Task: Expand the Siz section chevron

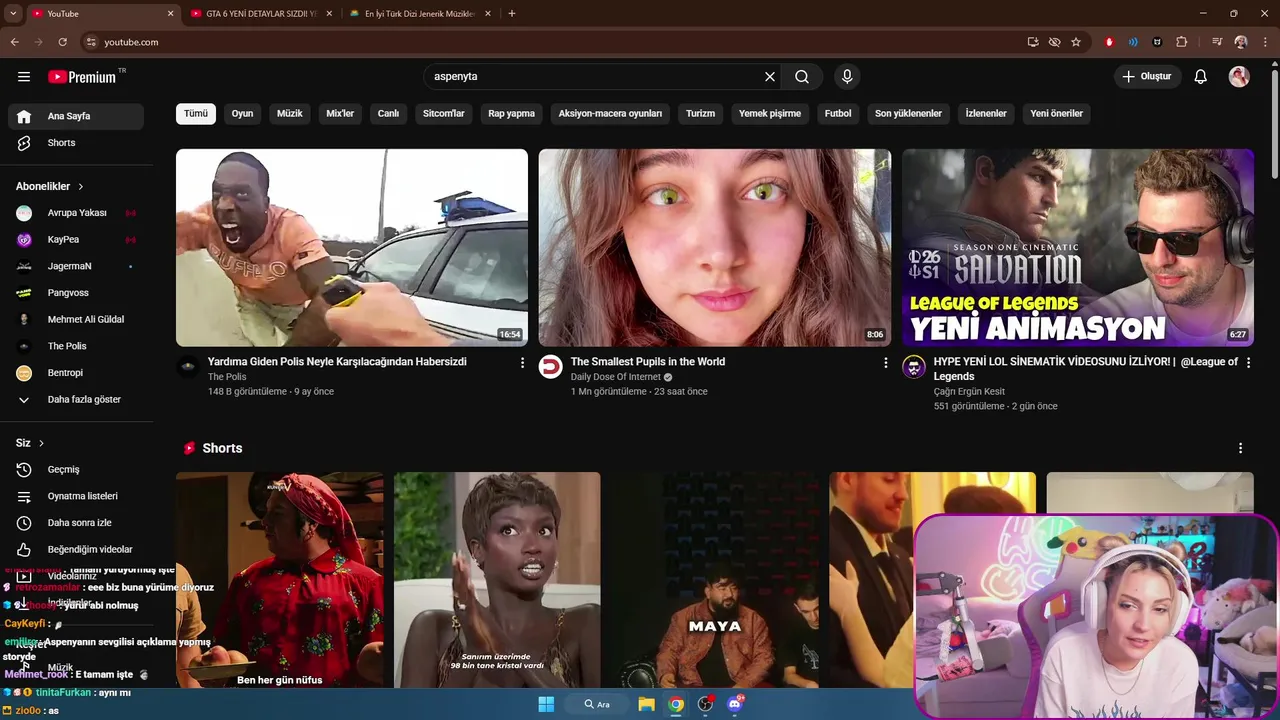Action: click(41, 443)
